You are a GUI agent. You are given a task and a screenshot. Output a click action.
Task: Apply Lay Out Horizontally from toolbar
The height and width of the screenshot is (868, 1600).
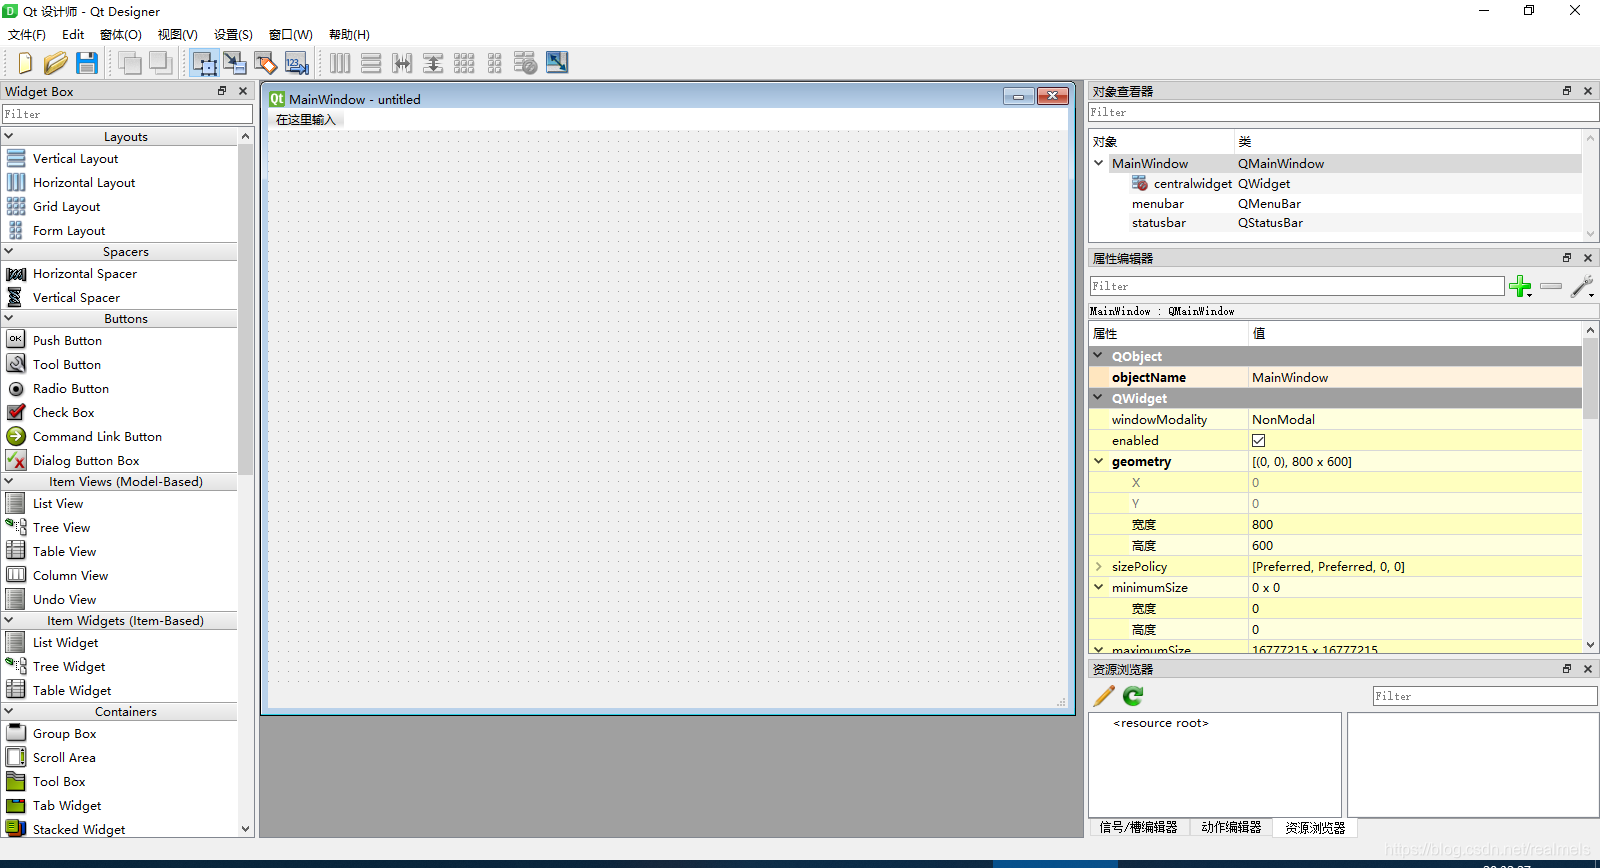pos(340,63)
